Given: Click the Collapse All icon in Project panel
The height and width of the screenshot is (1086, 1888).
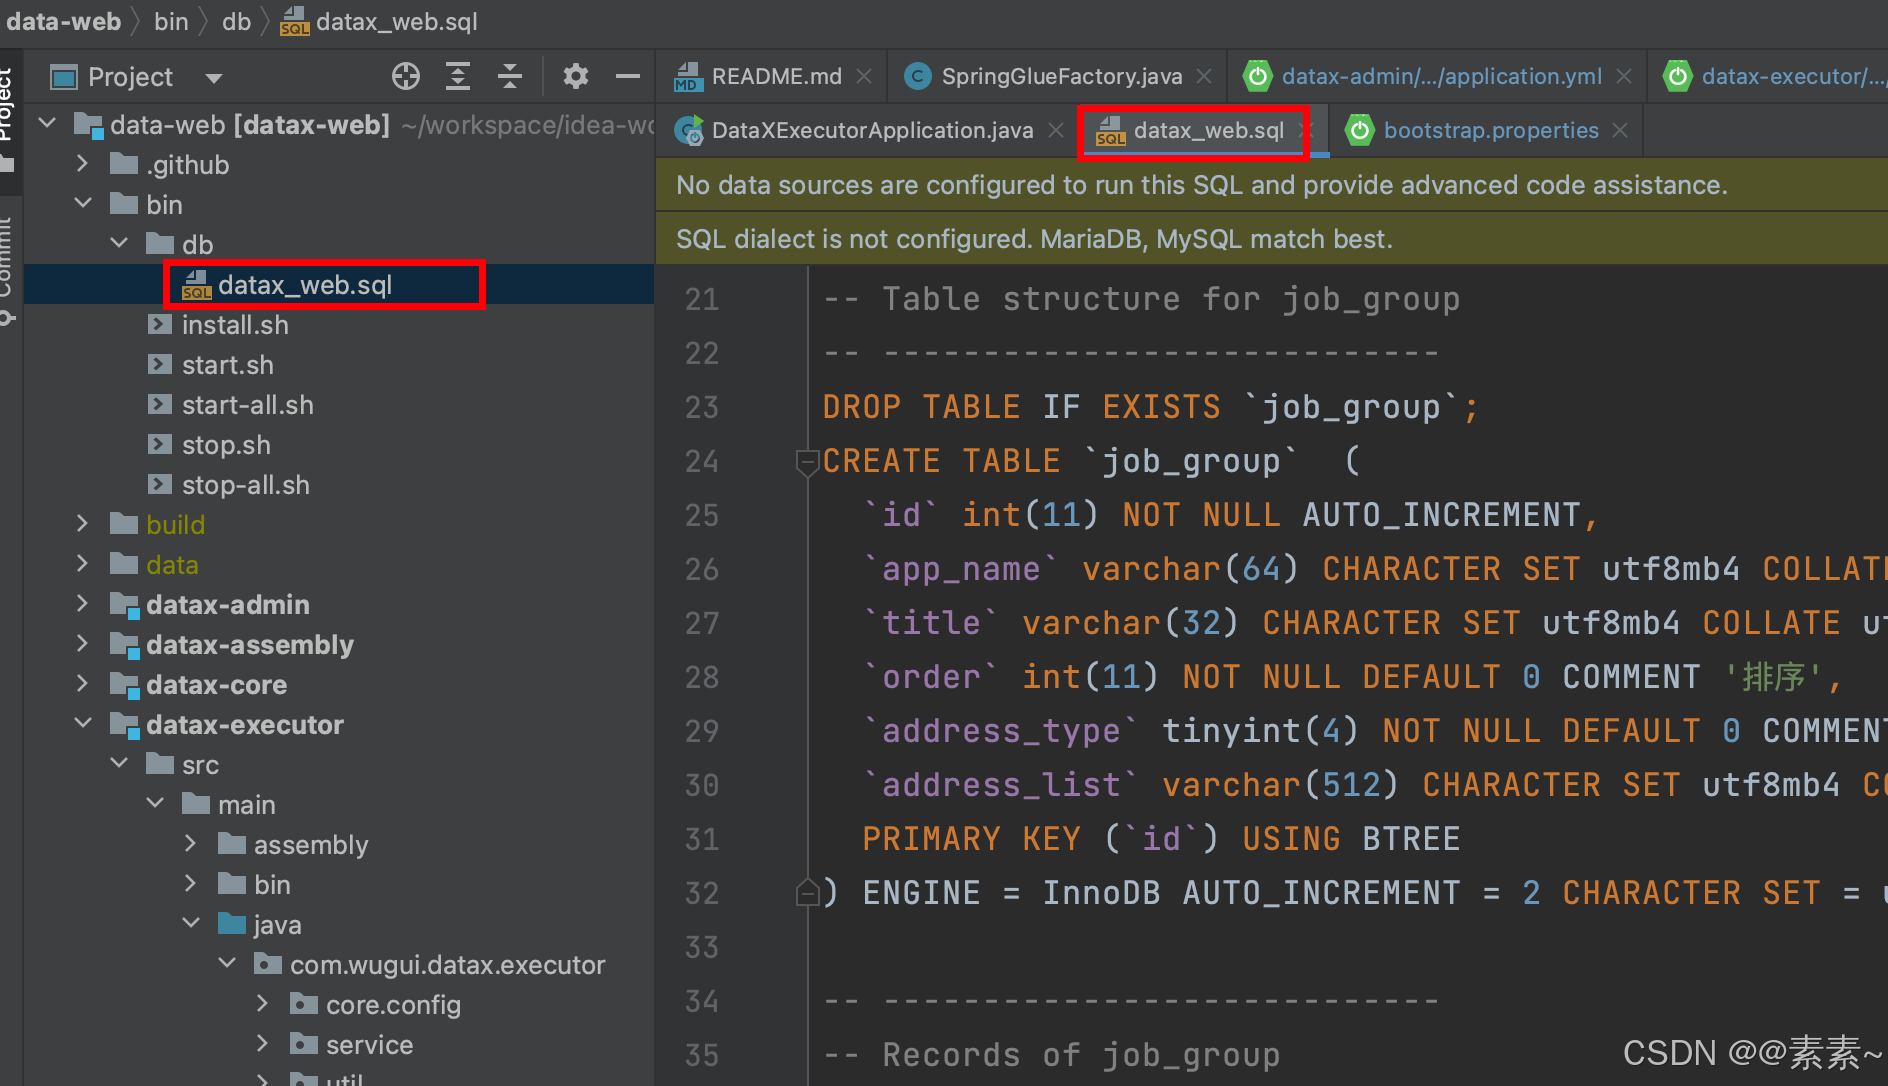Looking at the screenshot, I should click(x=510, y=76).
